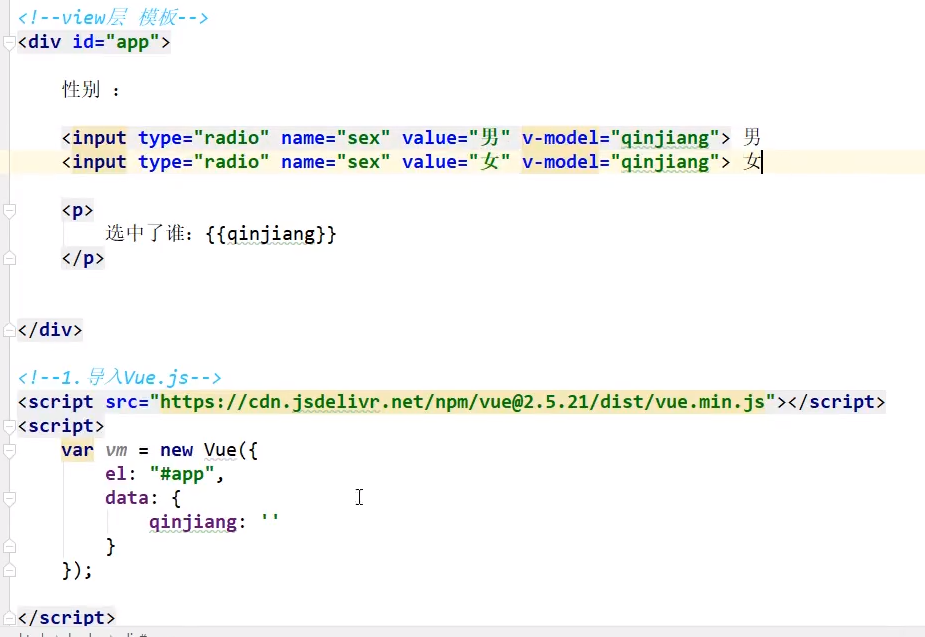The height and width of the screenshot is (637, 925).
Task: Click the el: "#app" property line
Action: point(165,474)
